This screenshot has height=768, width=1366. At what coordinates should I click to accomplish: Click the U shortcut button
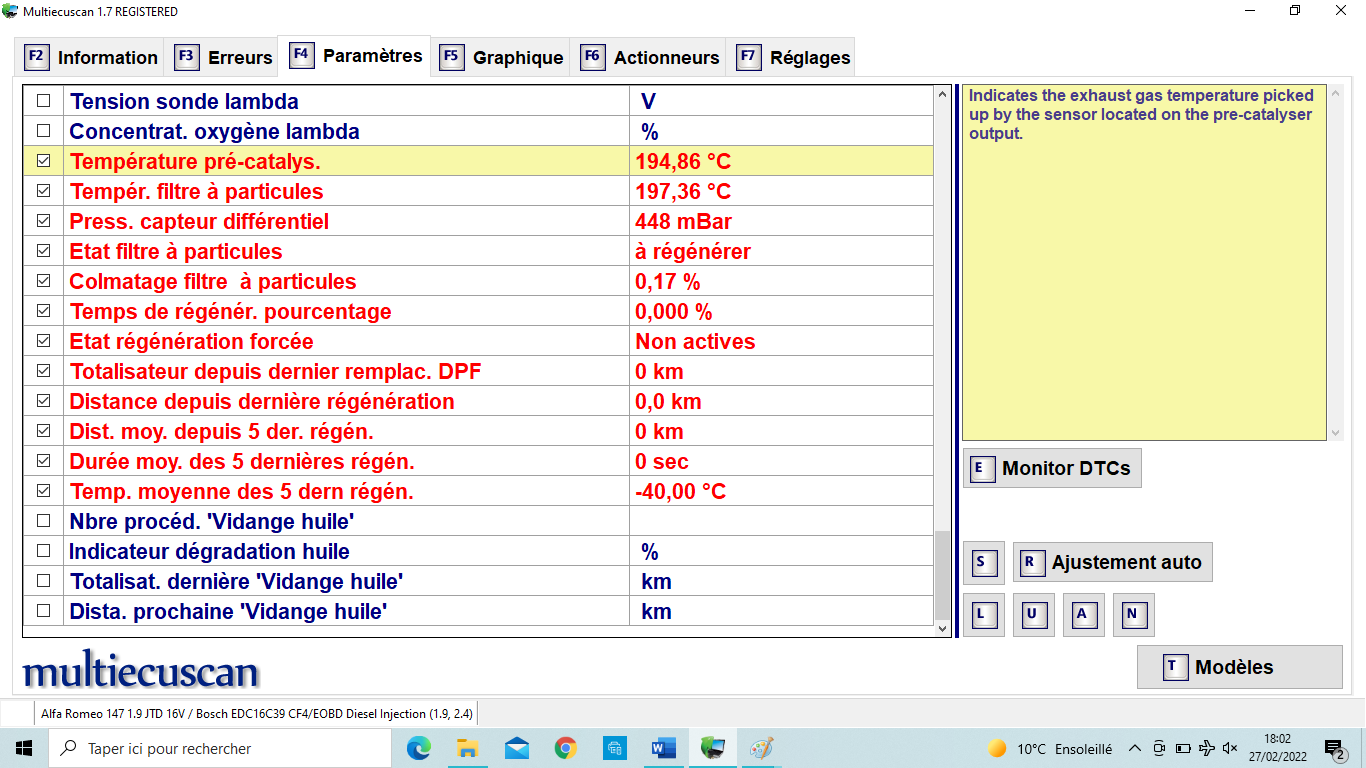coord(1033,614)
